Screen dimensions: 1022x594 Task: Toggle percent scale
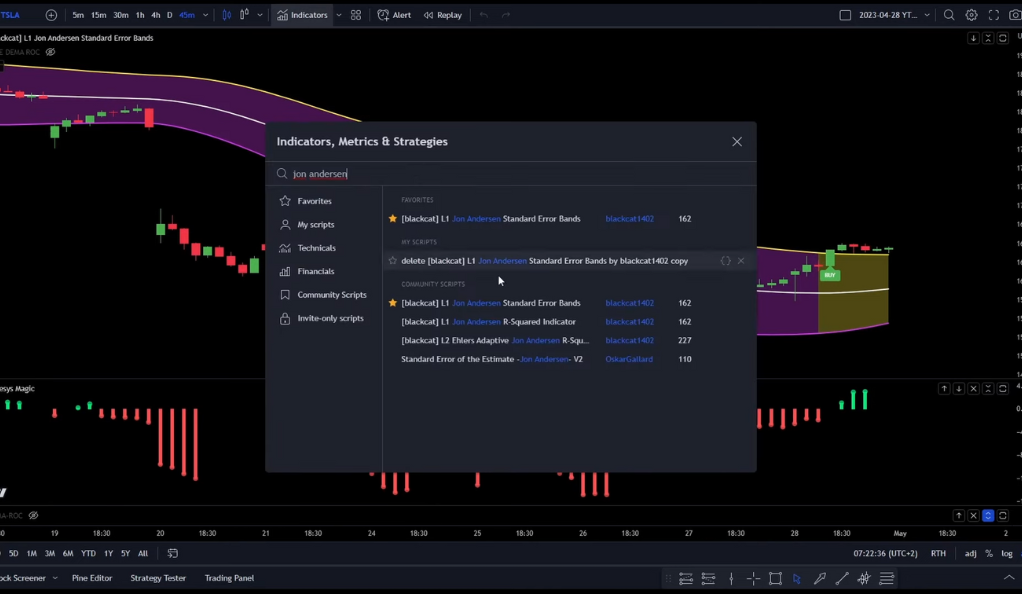point(989,554)
